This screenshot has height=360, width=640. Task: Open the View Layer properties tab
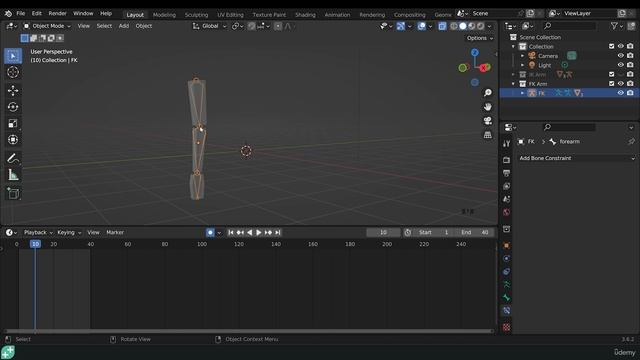507,186
